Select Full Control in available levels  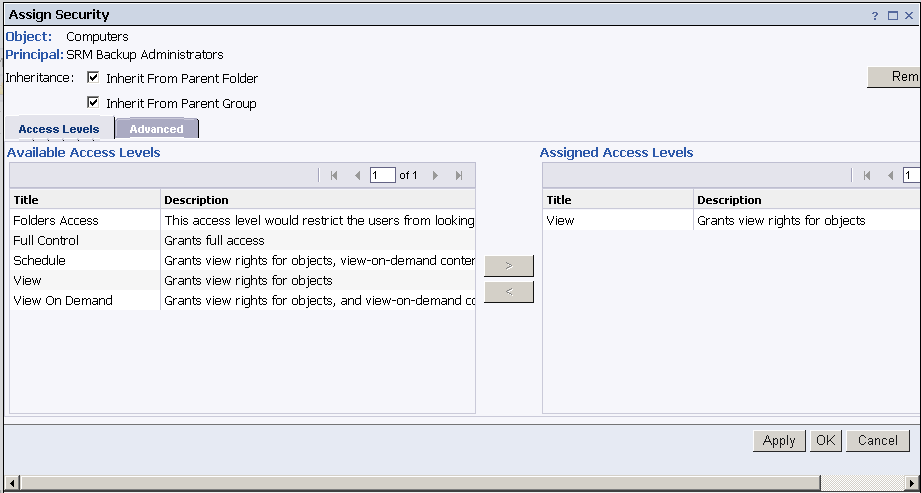(x=243, y=240)
